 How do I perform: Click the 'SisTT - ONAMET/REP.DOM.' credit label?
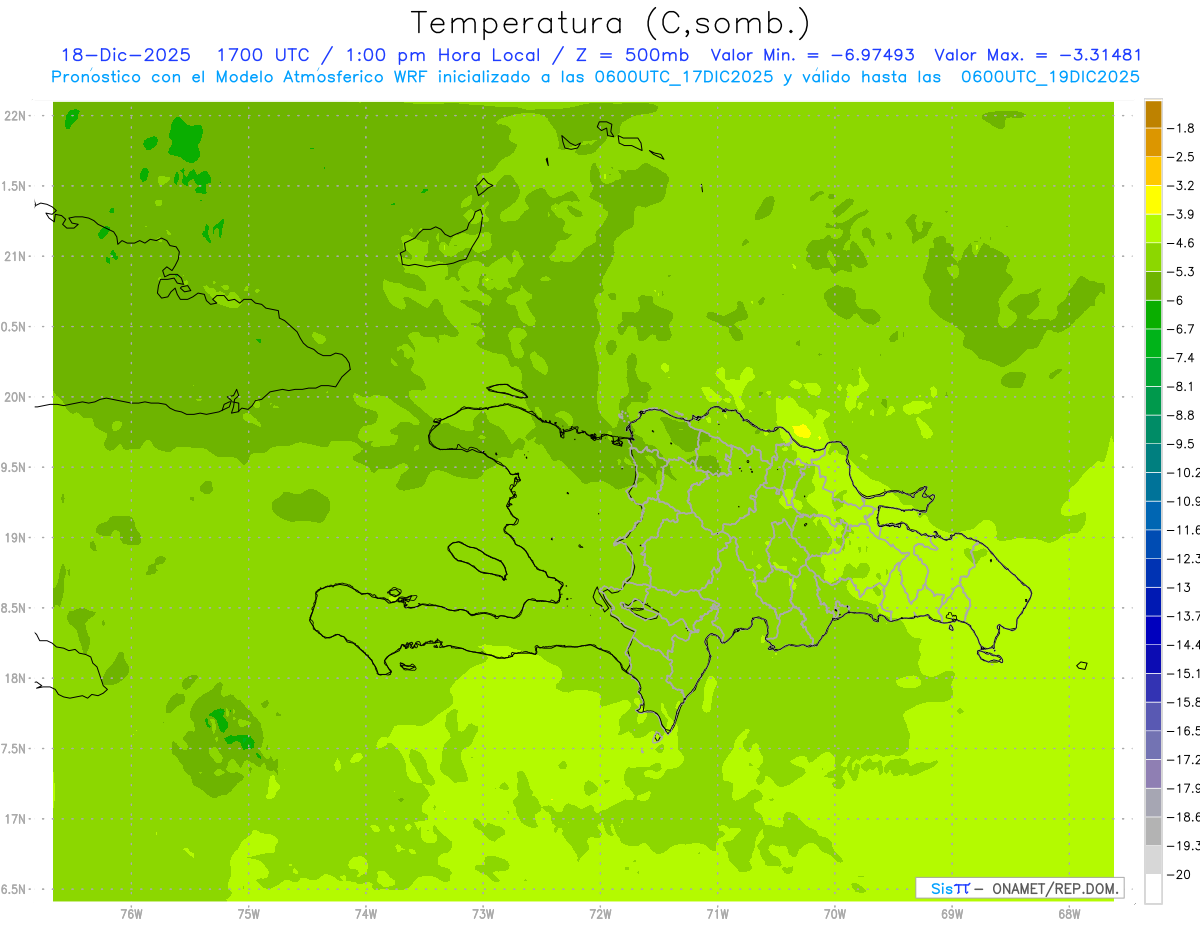(x=1020, y=888)
